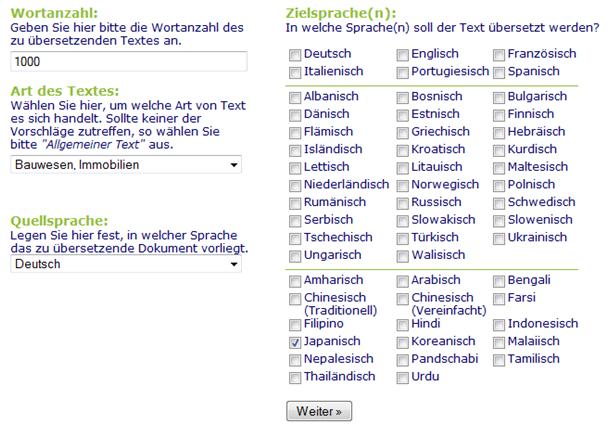Click the Wortanzahl input field containing 1000

[129, 61]
